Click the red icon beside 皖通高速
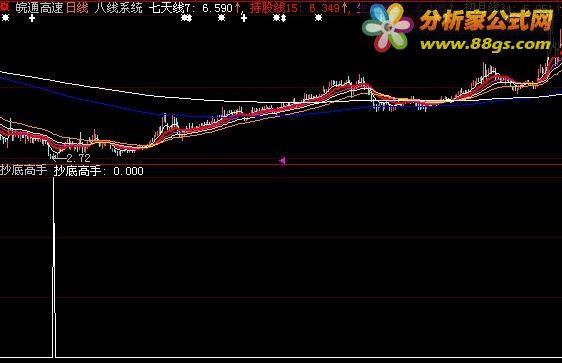562x363 pixels. (5, 7)
